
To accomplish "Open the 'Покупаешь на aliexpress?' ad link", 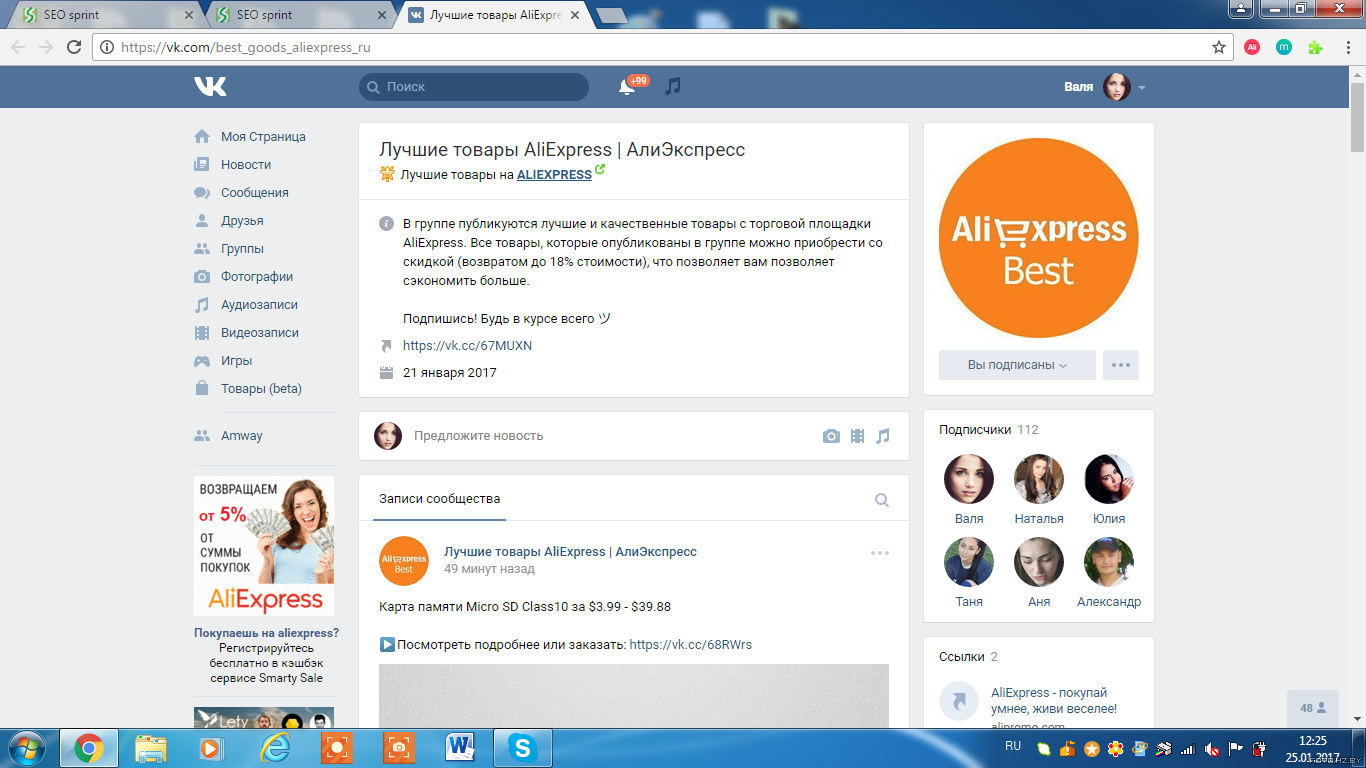I will coord(266,633).
